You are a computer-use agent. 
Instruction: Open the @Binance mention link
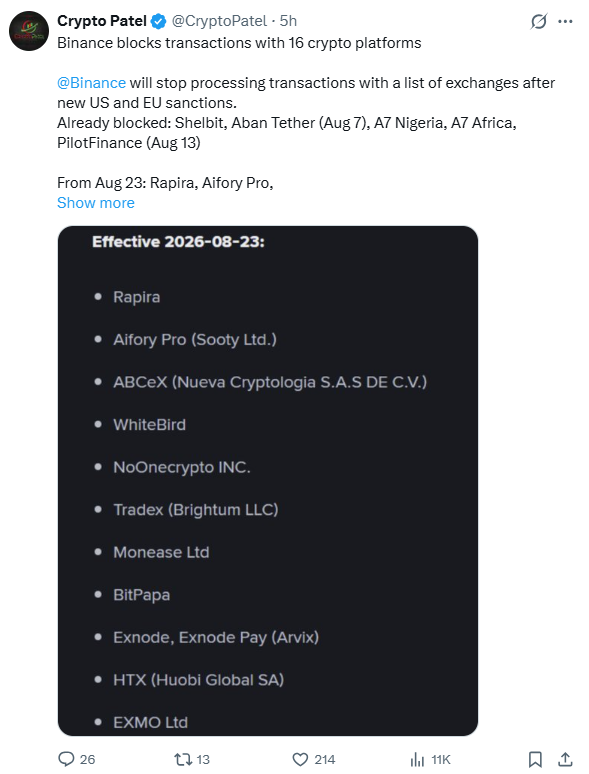[x=91, y=83]
